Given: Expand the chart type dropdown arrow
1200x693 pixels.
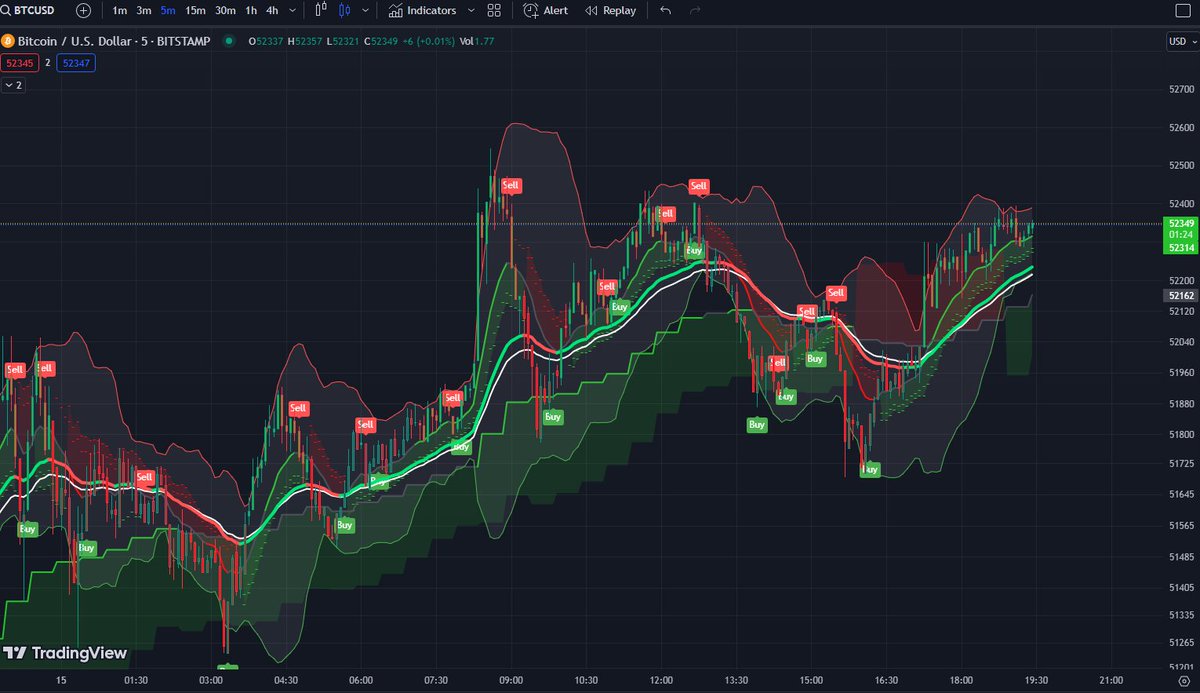Looking at the screenshot, I should coord(366,10).
